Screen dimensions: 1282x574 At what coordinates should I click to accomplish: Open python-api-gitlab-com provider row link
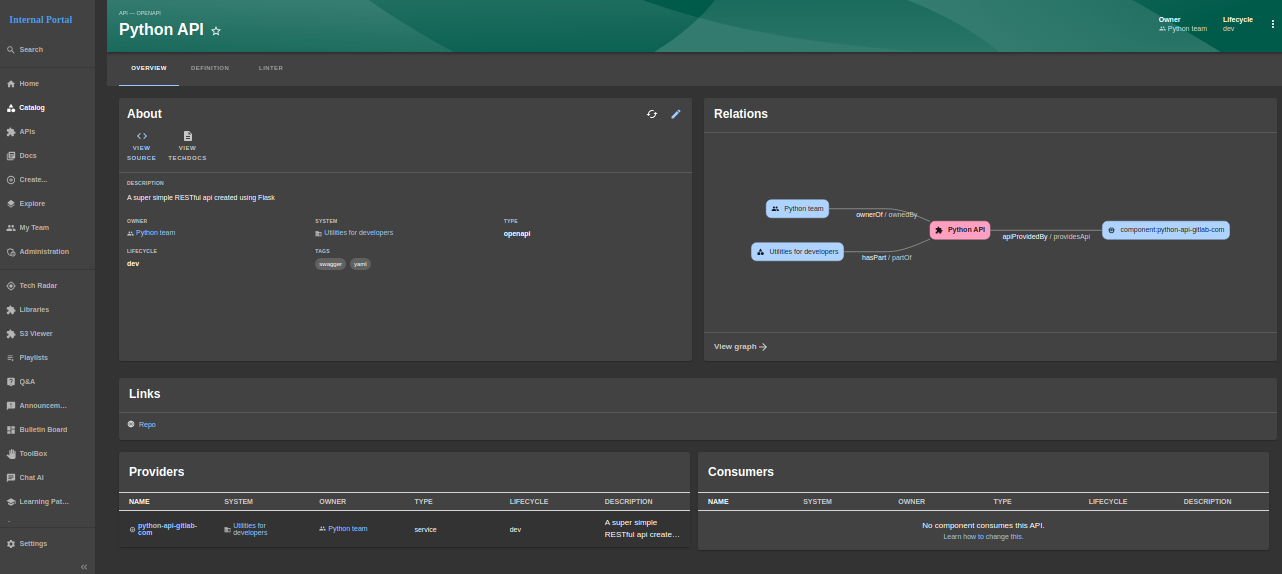pyautogui.click(x=166, y=528)
